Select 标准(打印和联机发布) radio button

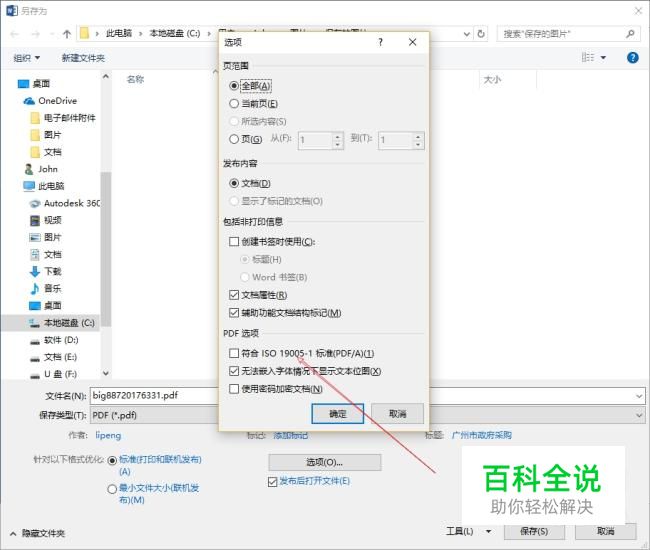tap(112, 460)
